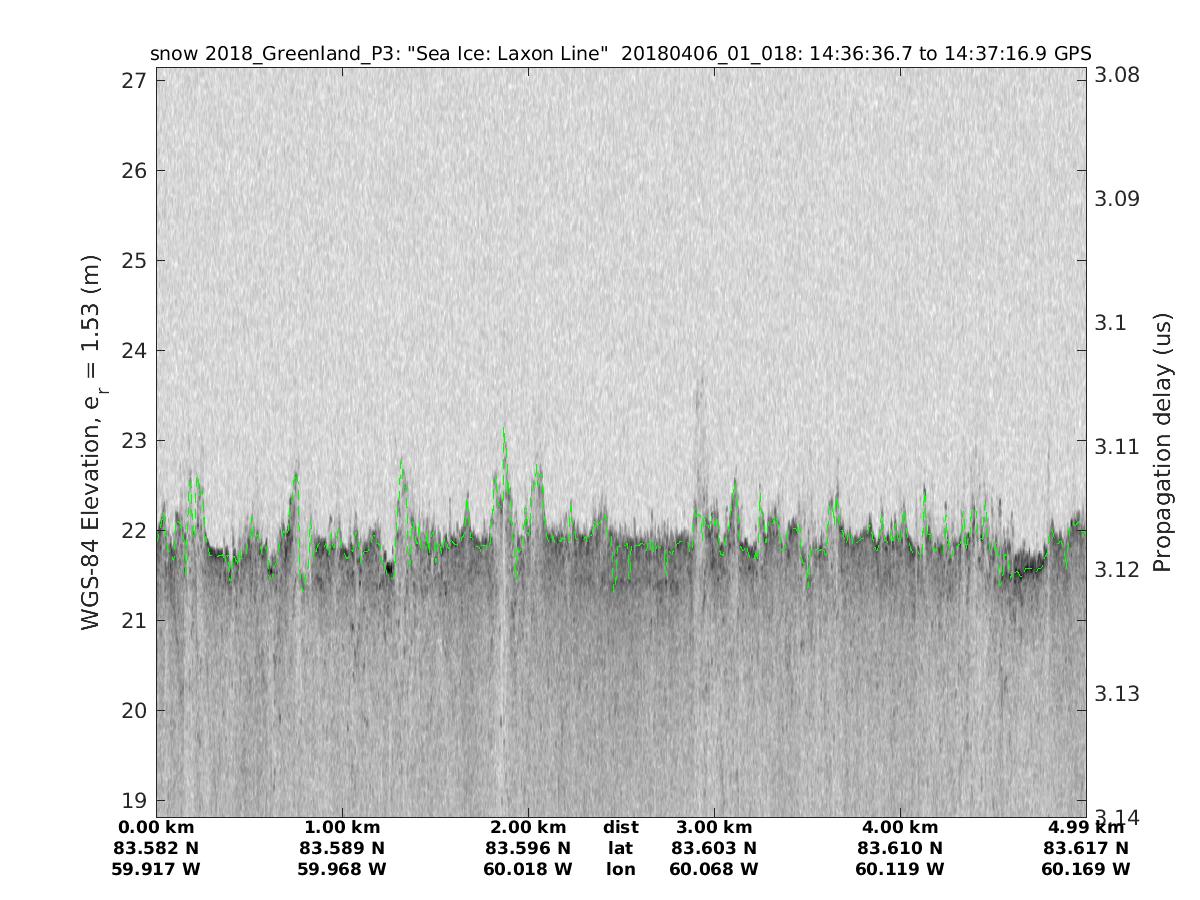Screen dimensions: 1200x900
Task: Select the 1.00 km distance label
Action: pos(342,827)
